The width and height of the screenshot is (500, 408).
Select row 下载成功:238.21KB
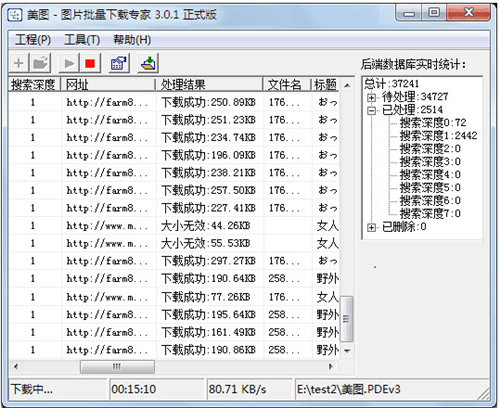(x=174, y=173)
